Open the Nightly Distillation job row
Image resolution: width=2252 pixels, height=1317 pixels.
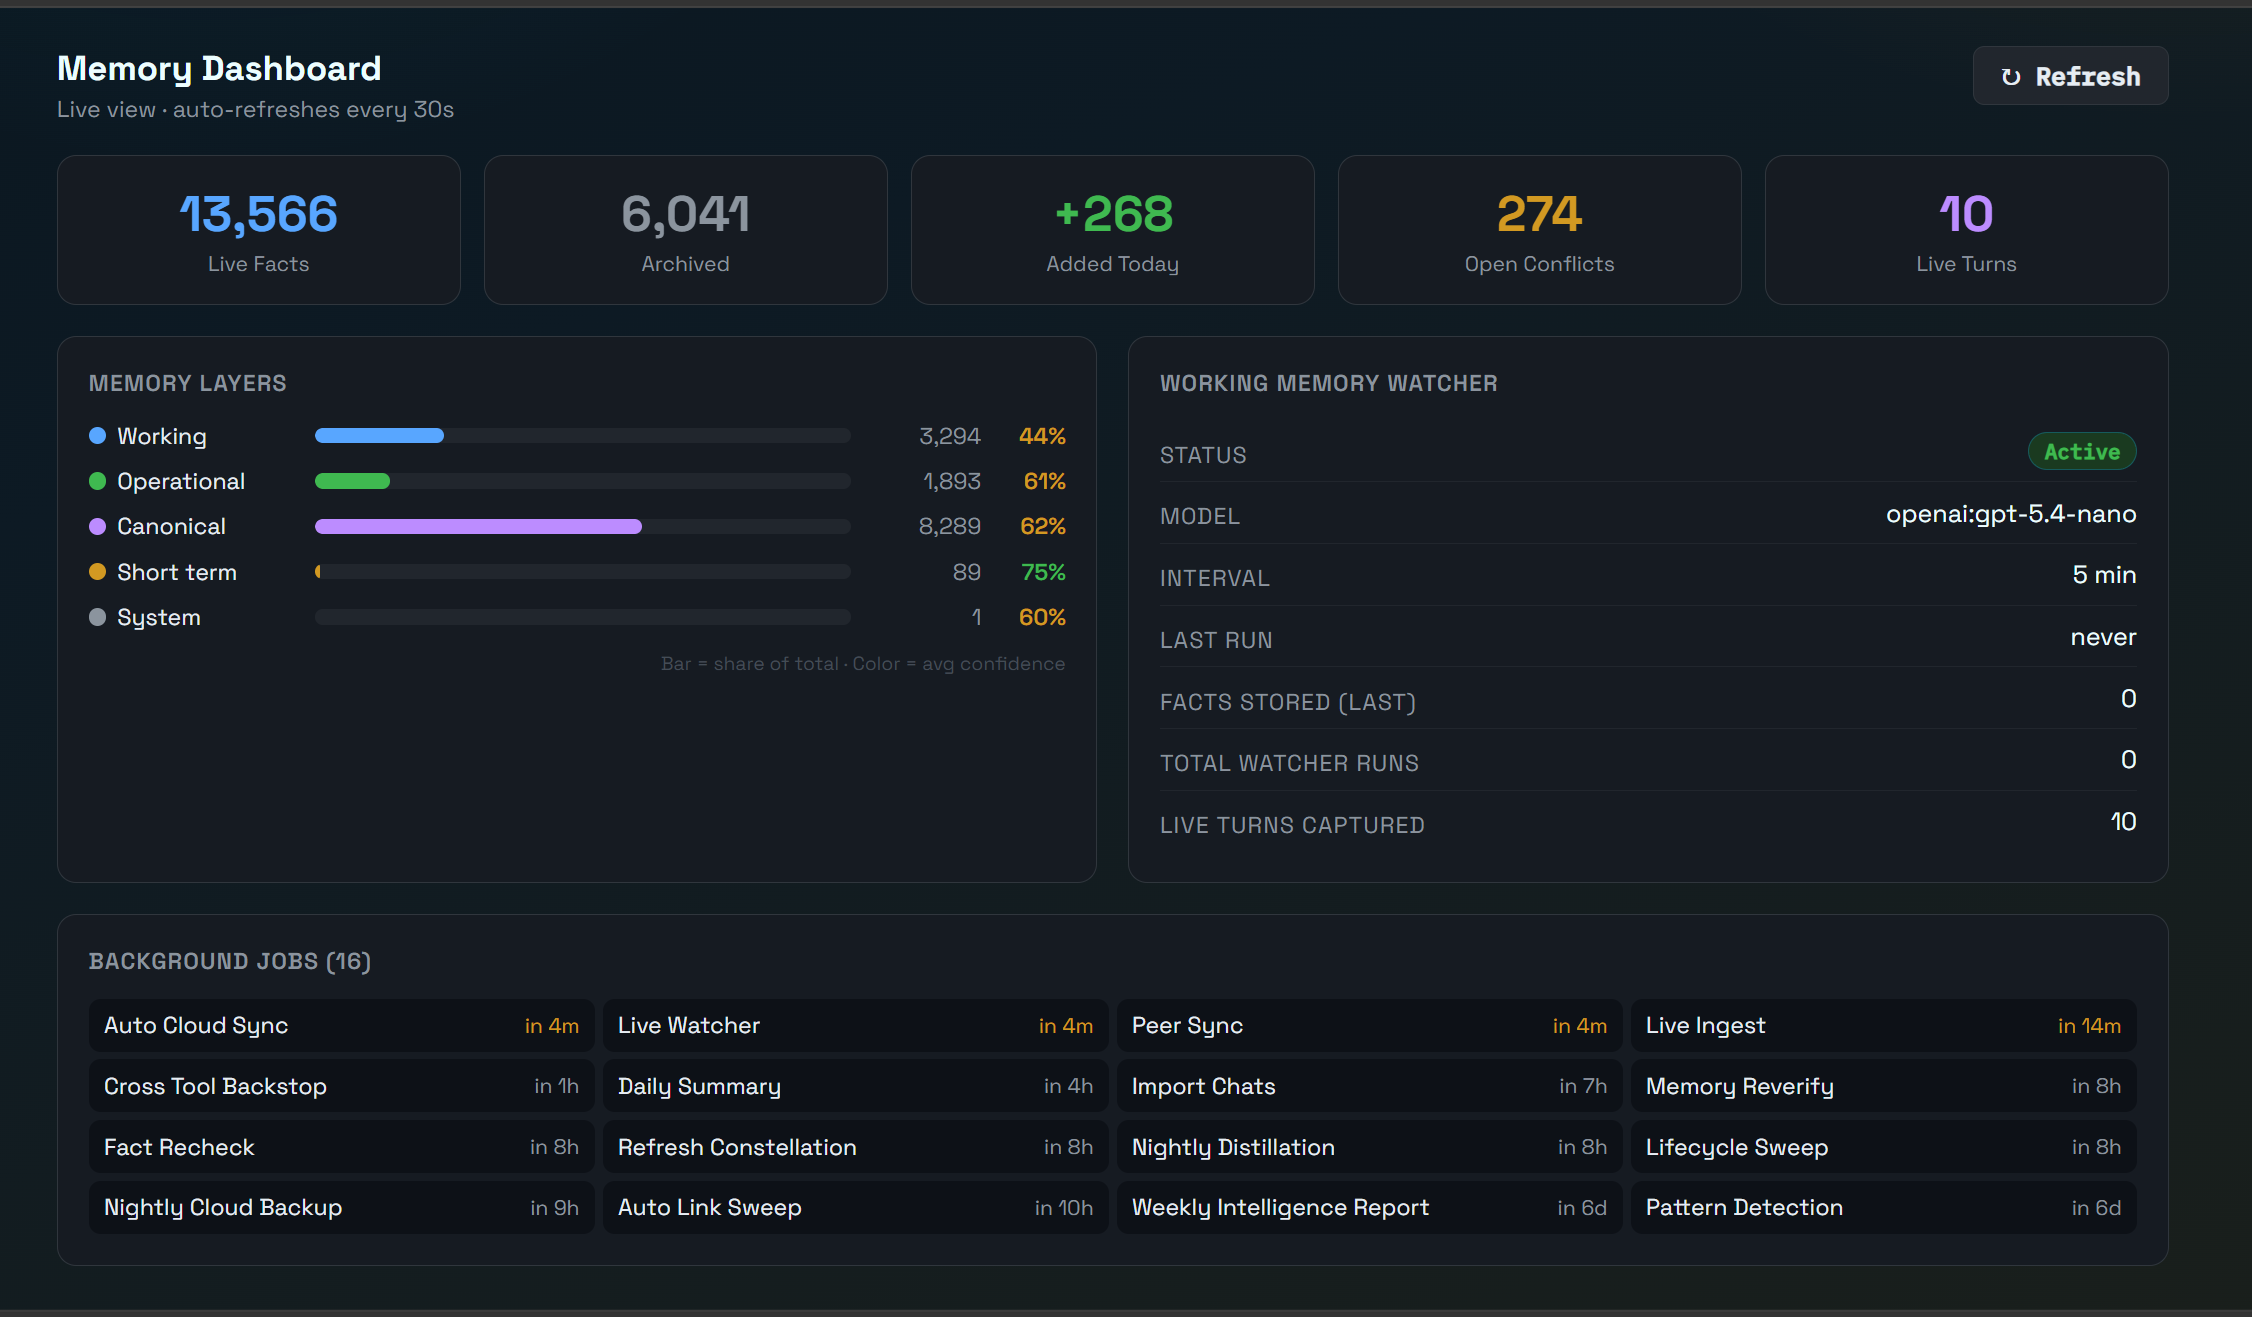pyautogui.click(x=1369, y=1147)
